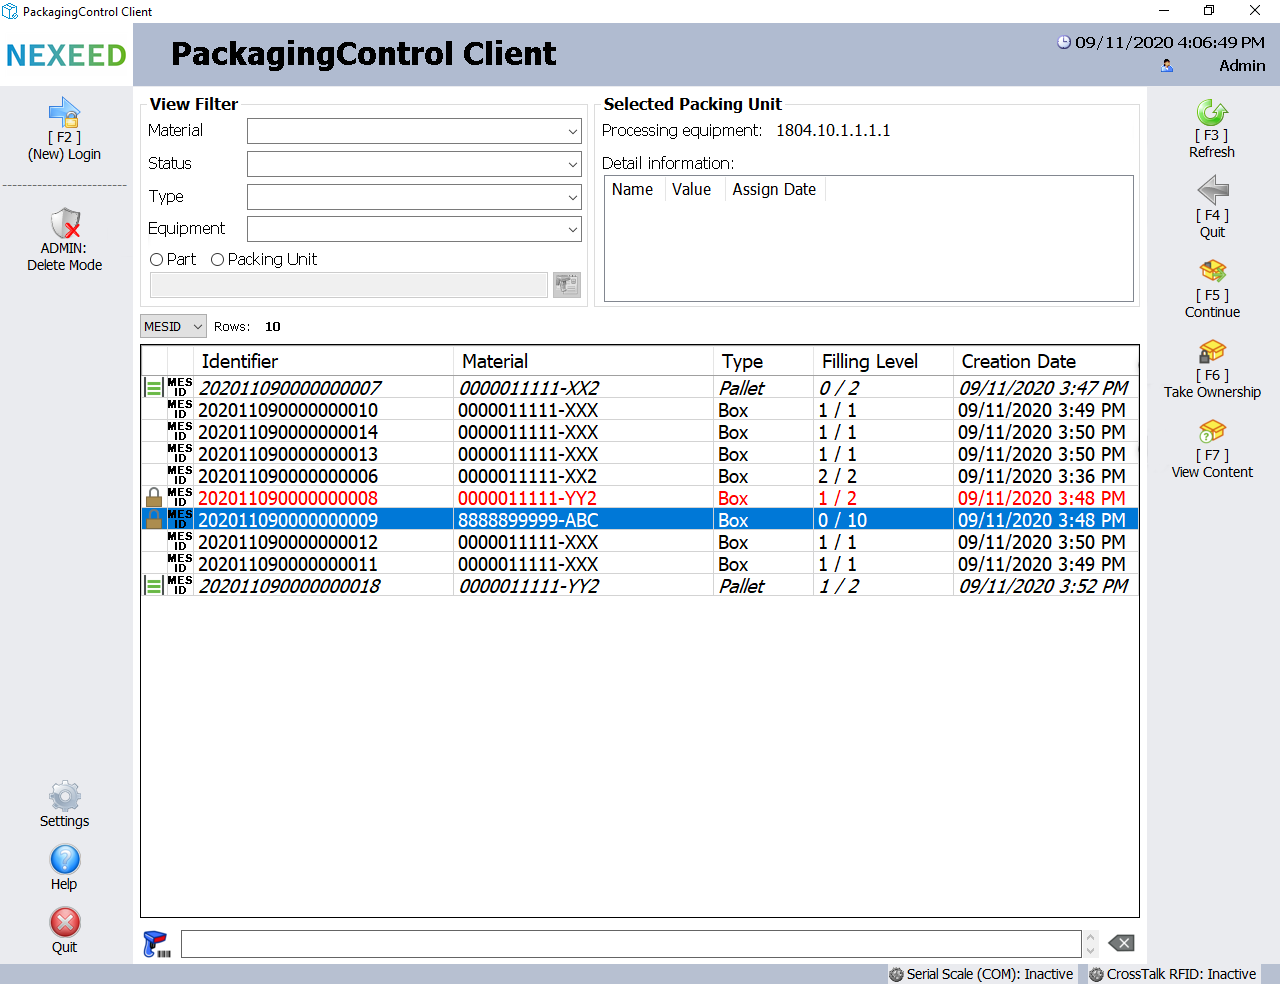Activate ADMIN Delete Mode icon
This screenshot has width=1280, height=984.
pos(65,222)
